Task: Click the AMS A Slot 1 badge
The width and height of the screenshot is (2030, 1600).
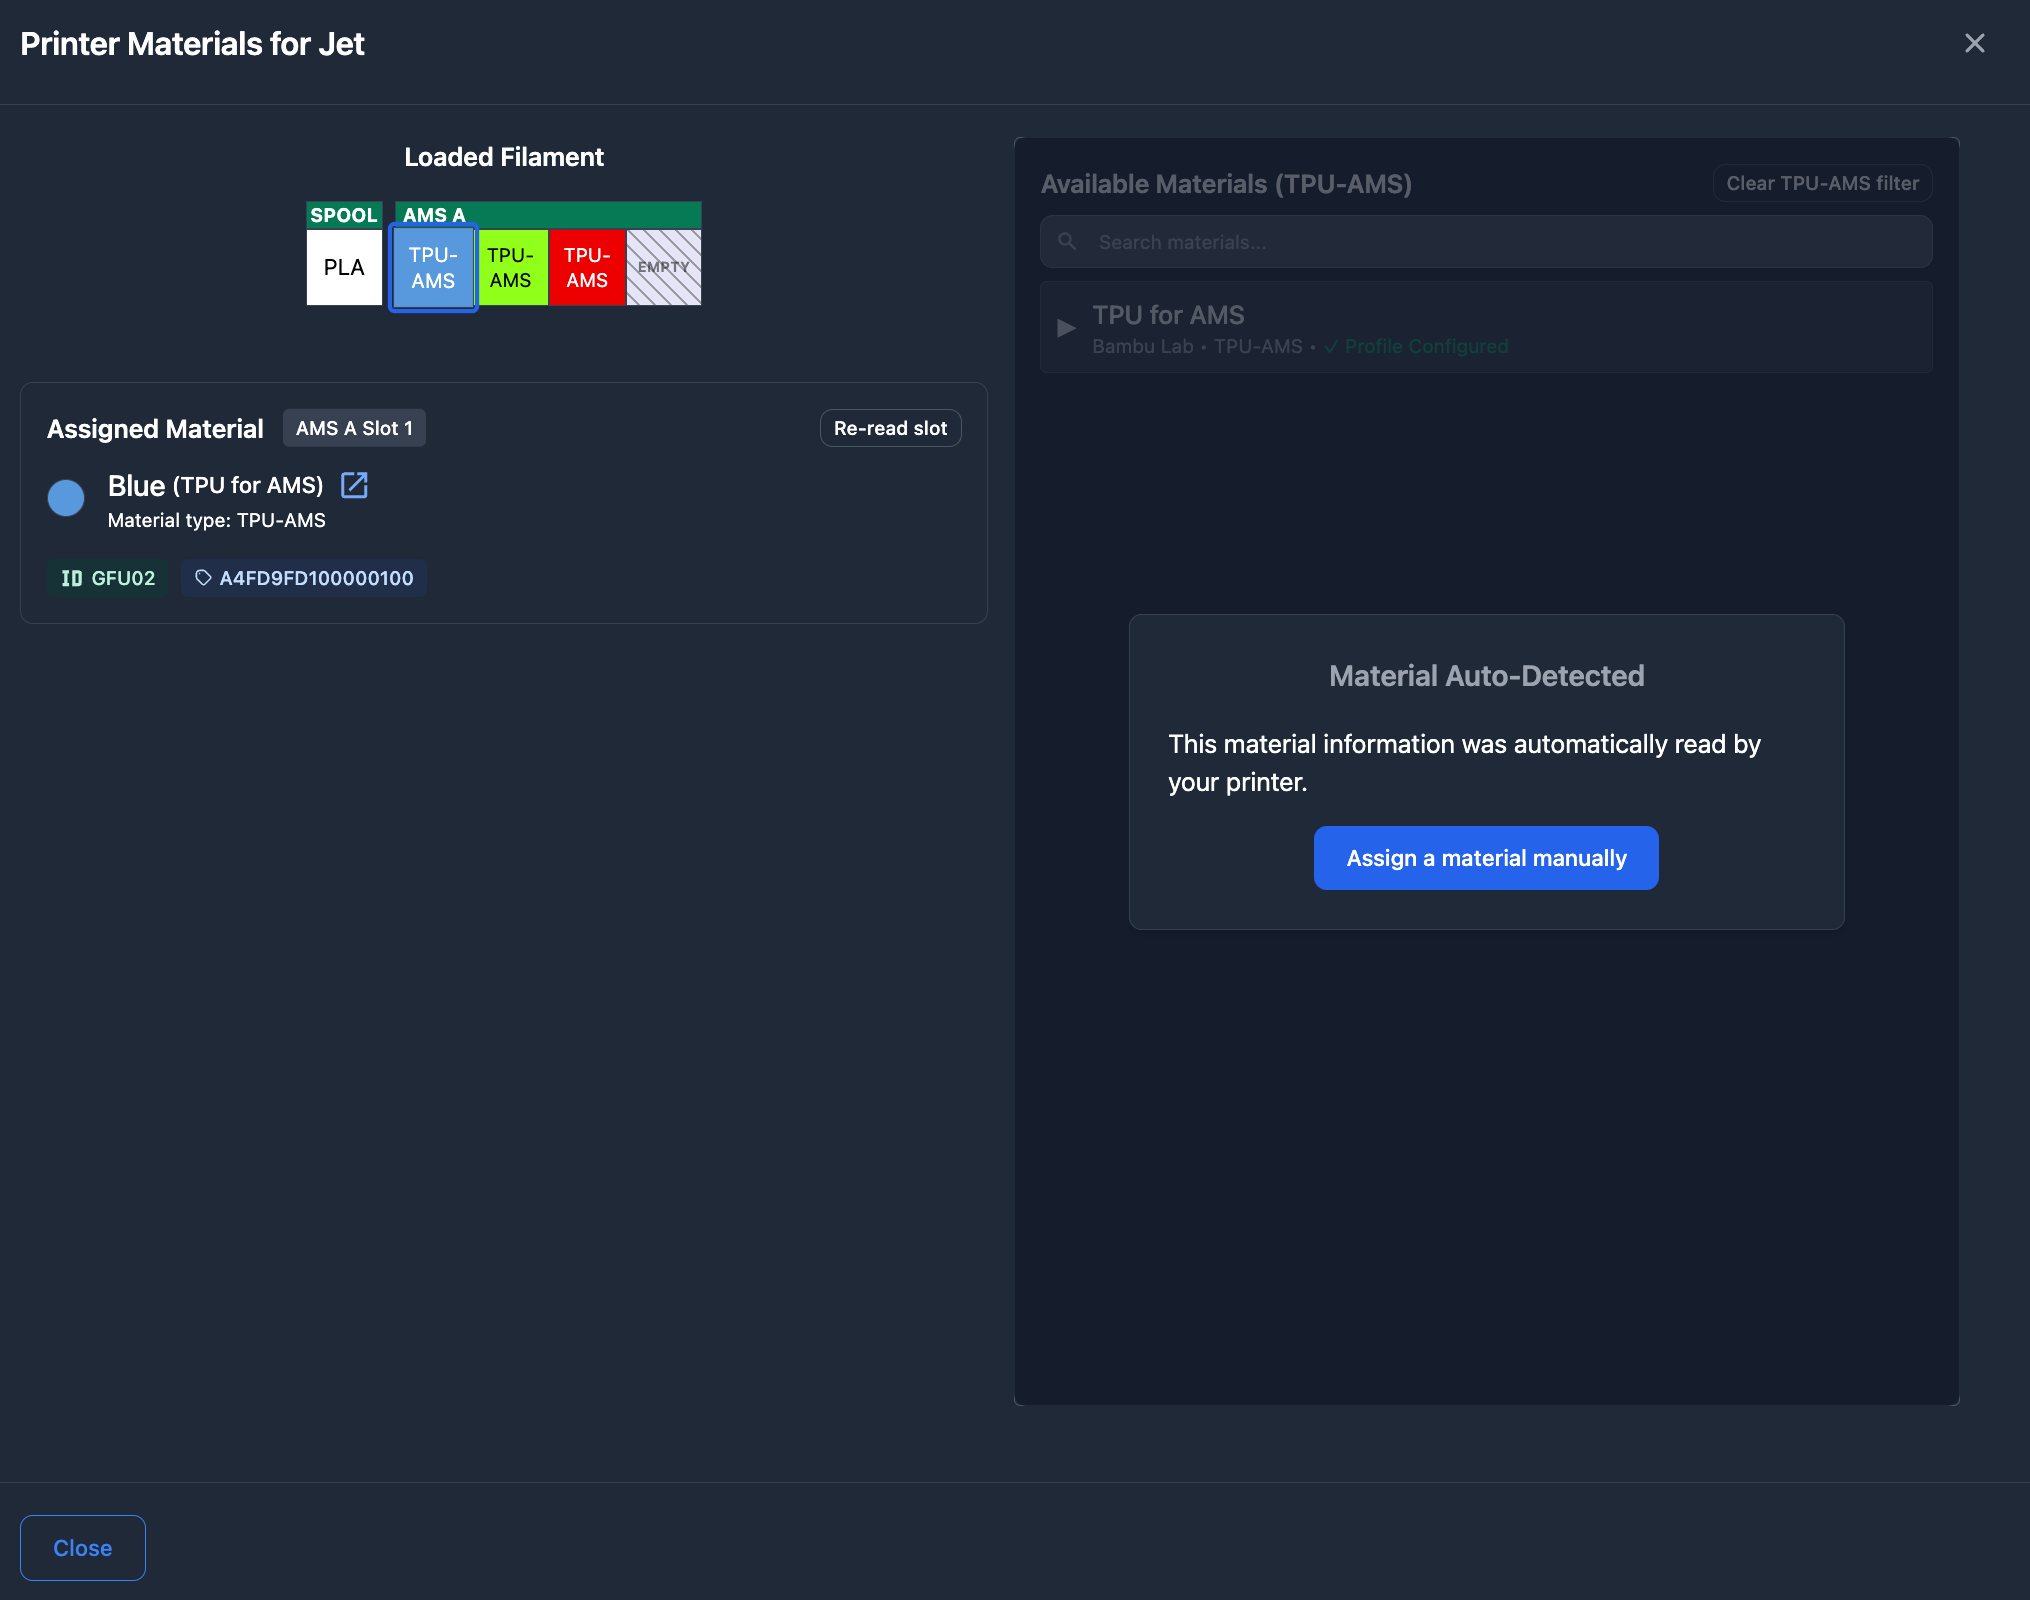Action: click(354, 428)
